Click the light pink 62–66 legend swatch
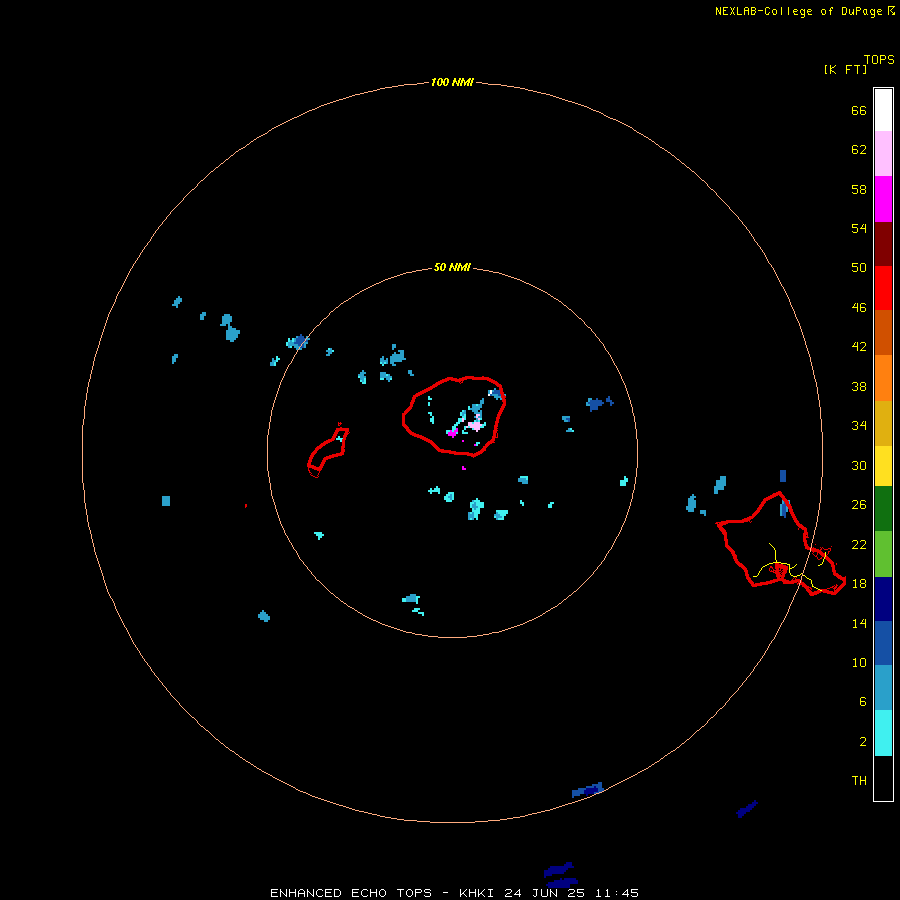 (883, 154)
